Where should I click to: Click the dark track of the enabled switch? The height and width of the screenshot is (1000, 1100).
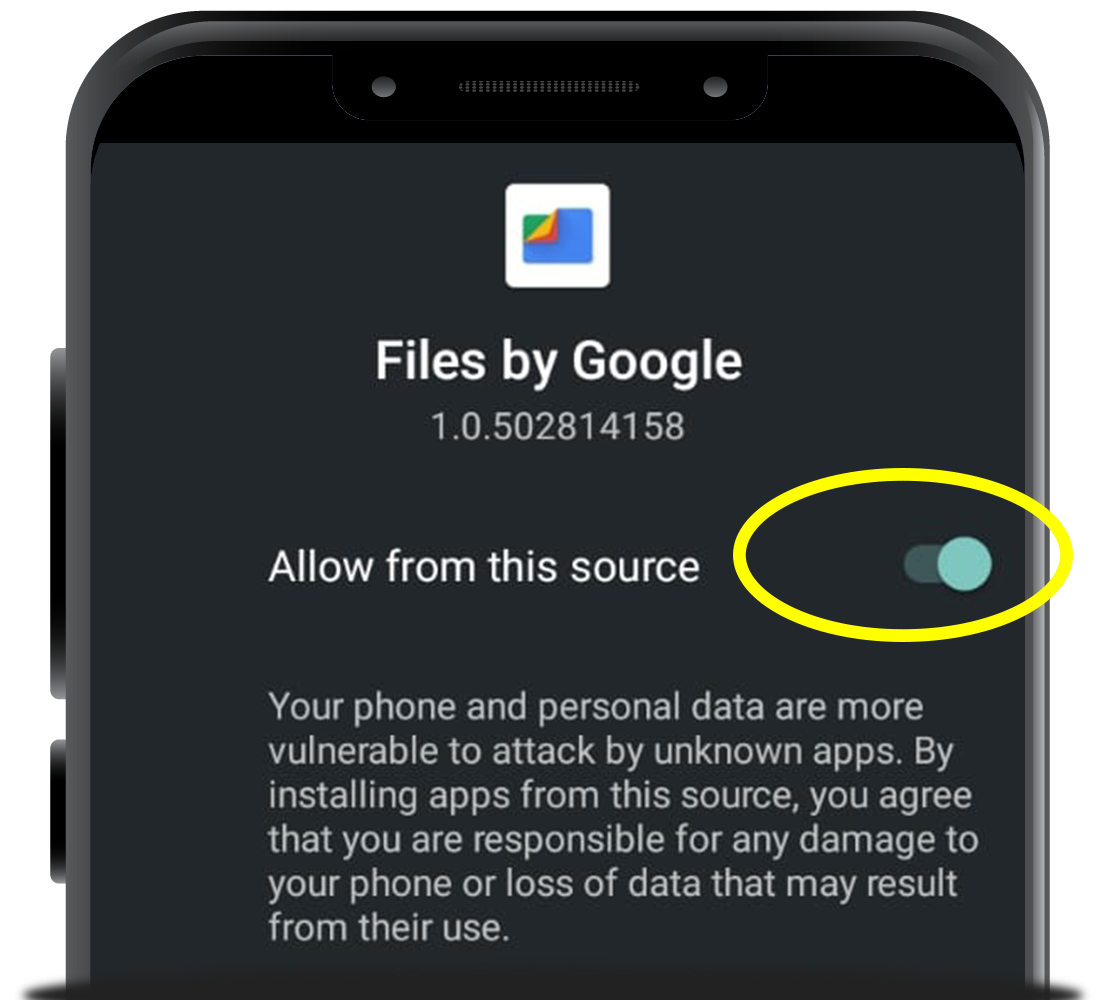click(920, 564)
